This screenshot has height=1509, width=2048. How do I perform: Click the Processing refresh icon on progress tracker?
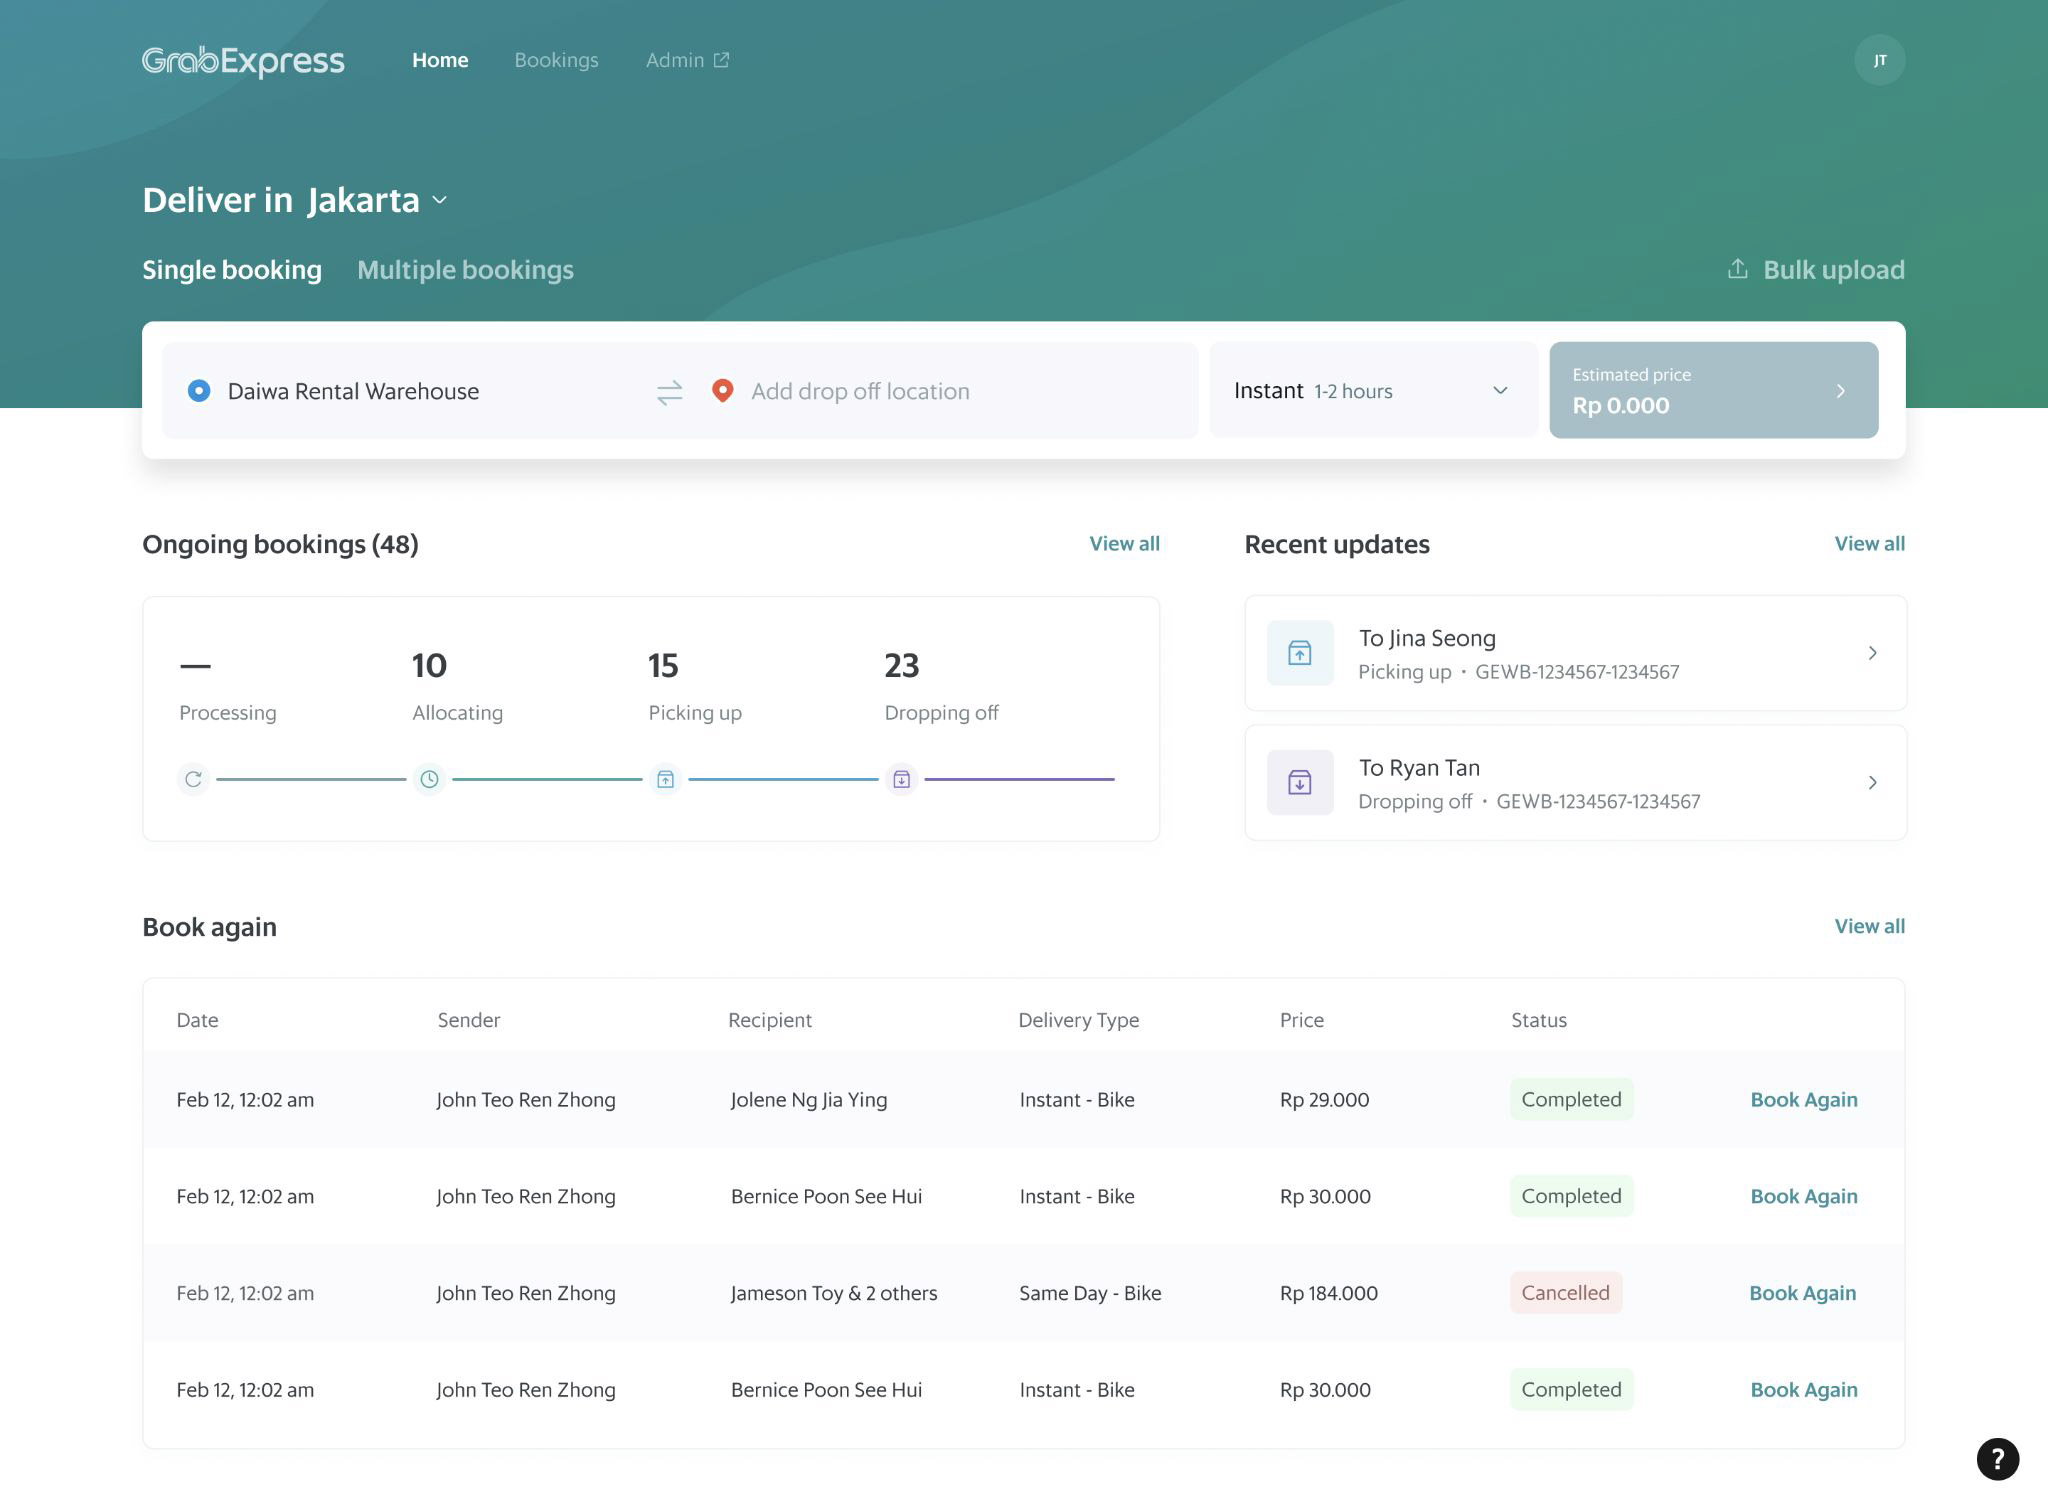pos(193,779)
